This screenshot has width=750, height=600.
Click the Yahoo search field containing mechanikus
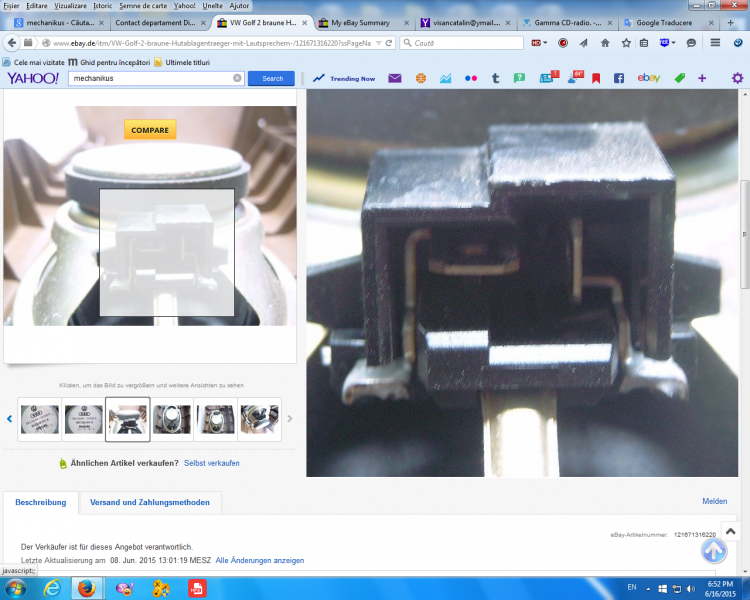(150, 78)
